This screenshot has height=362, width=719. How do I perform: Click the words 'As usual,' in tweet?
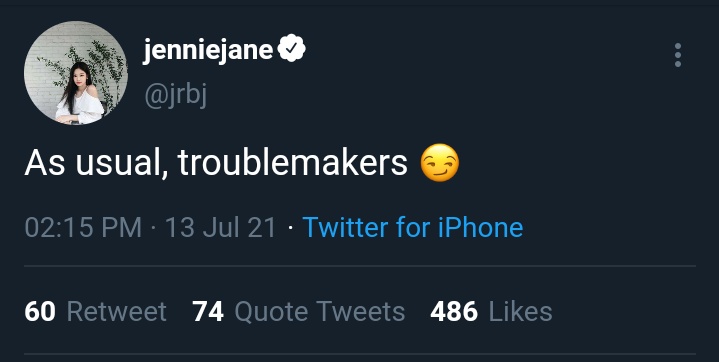96,164
